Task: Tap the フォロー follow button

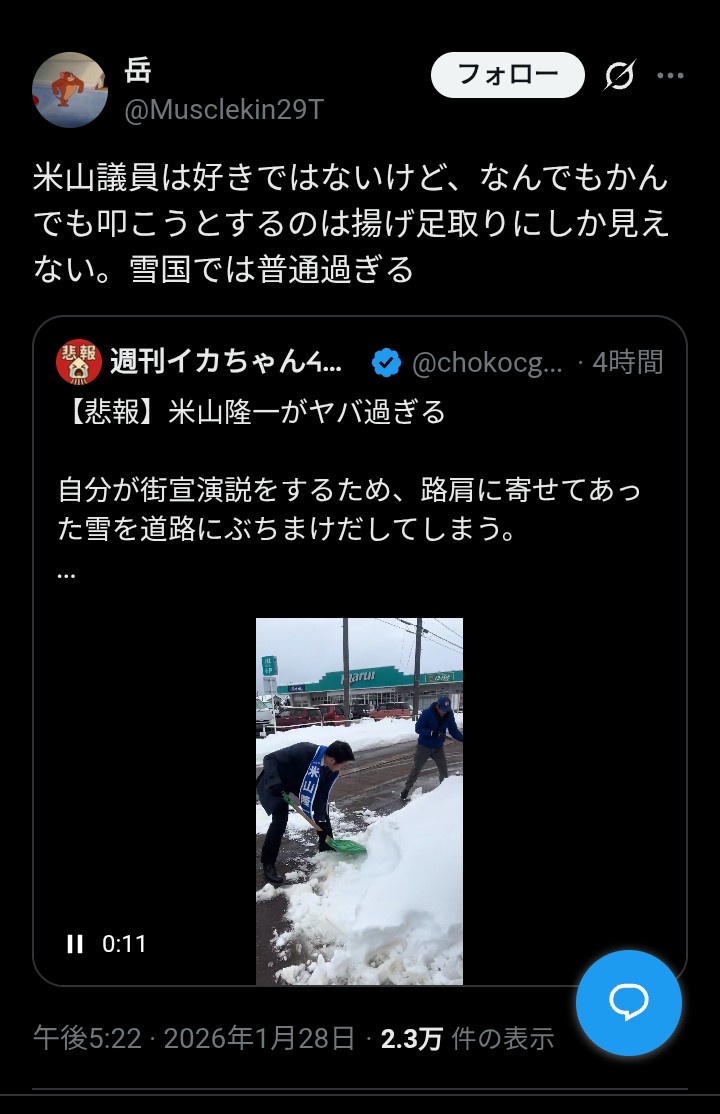Action: pyautogui.click(x=507, y=75)
